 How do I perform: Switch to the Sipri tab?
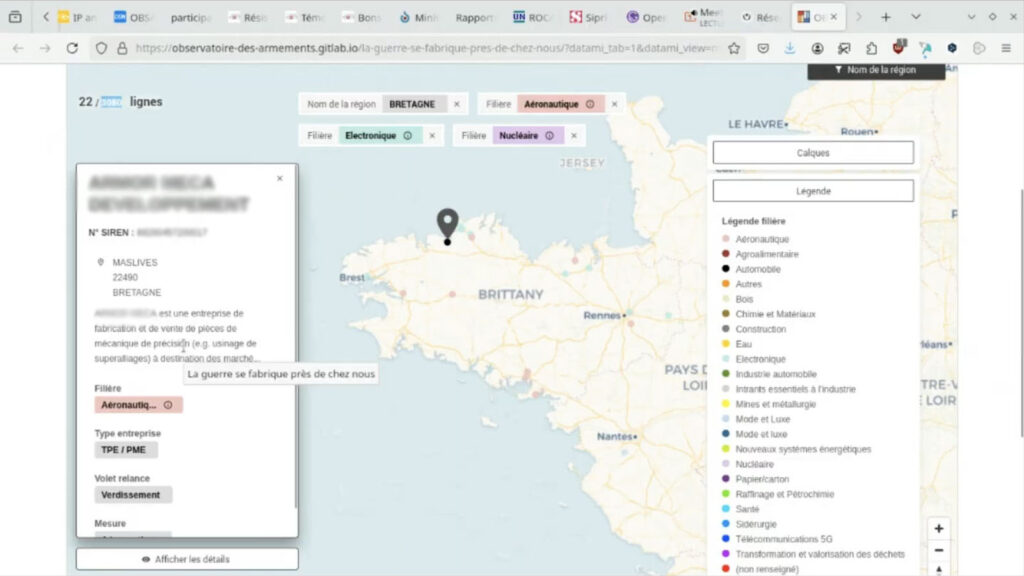(x=587, y=18)
